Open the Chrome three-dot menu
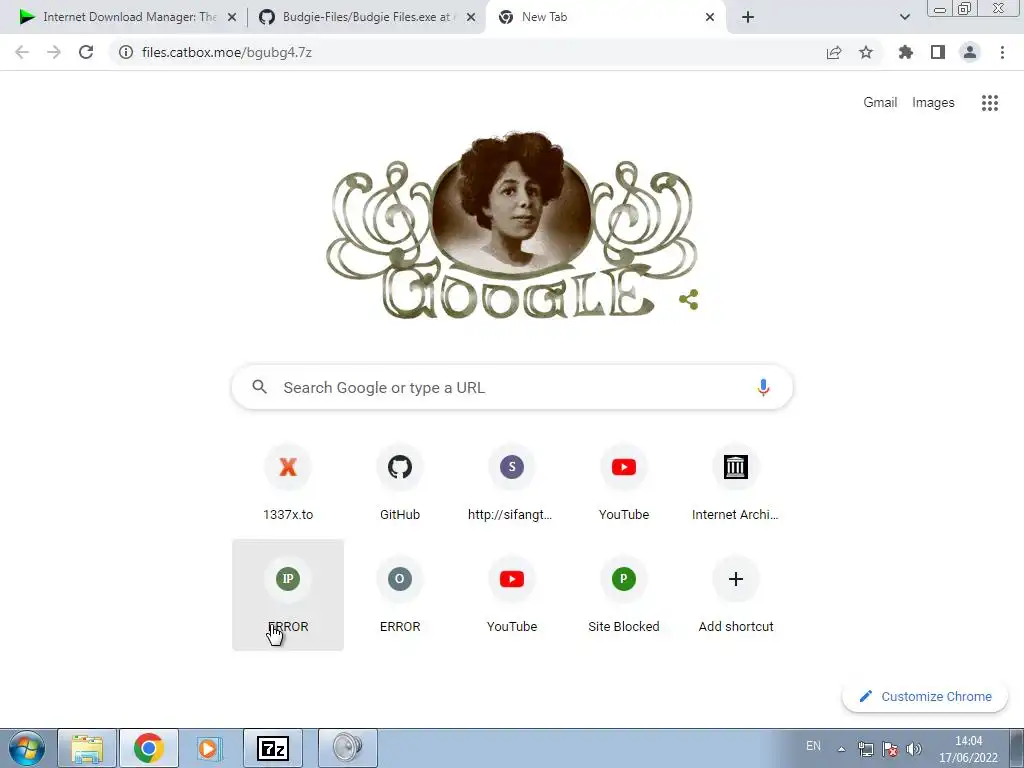The height and width of the screenshot is (768, 1024). point(1002,52)
